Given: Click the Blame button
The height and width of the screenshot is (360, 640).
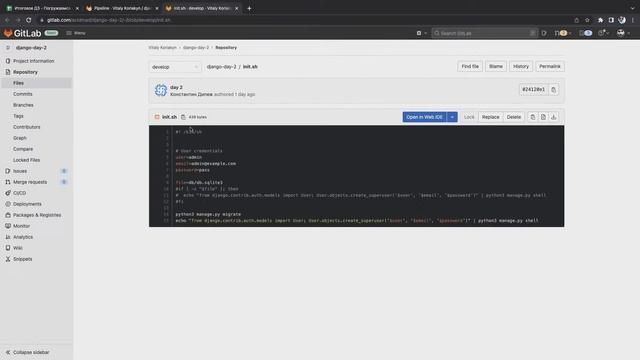Looking at the screenshot, I should pos(496,67).
